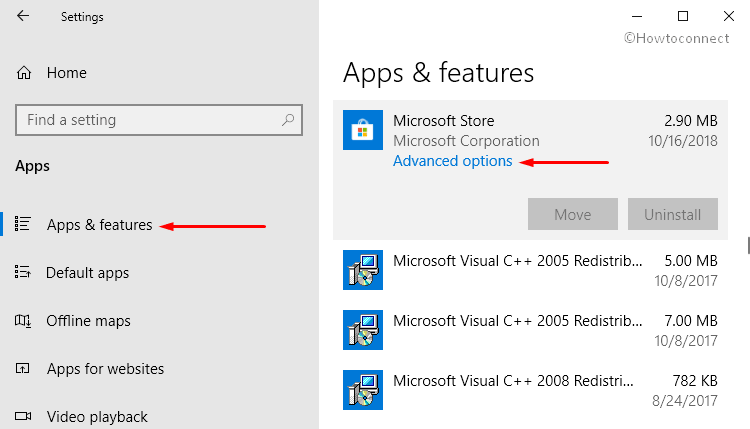Close the Settings window
Viewport: 750px width, 429px height.
pyautogui.click(x=728, y=16)
